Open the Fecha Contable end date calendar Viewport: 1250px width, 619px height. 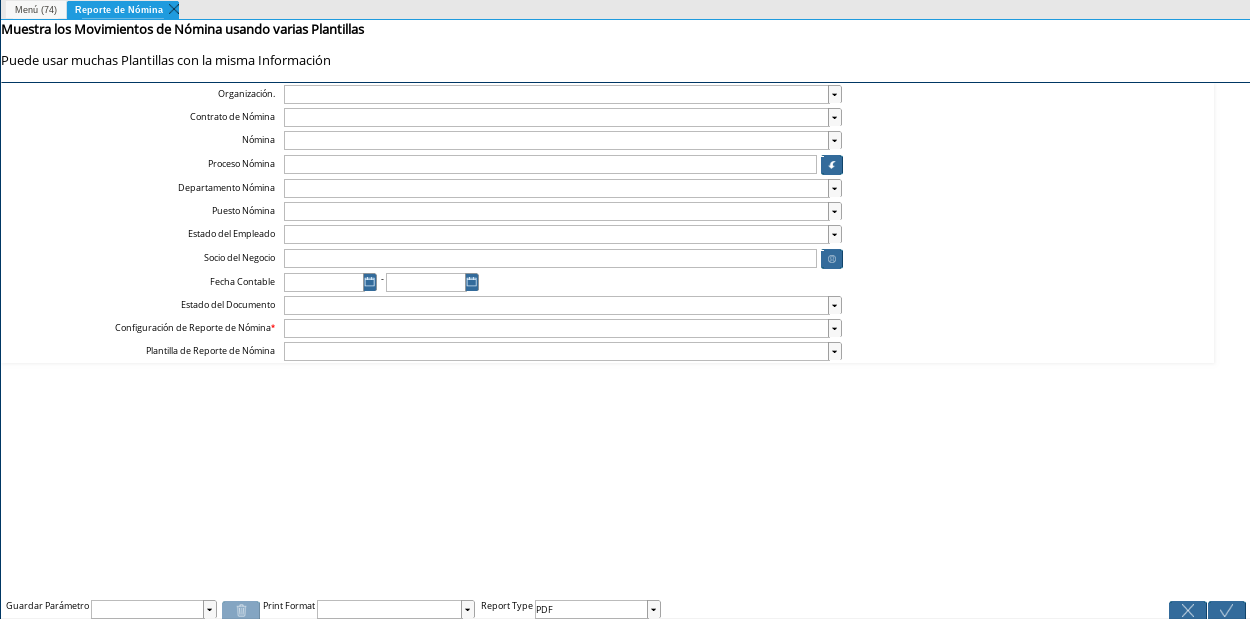[472, 282]
